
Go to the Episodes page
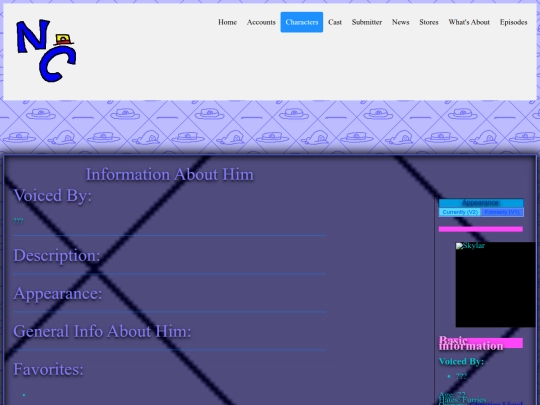(513, 22)
